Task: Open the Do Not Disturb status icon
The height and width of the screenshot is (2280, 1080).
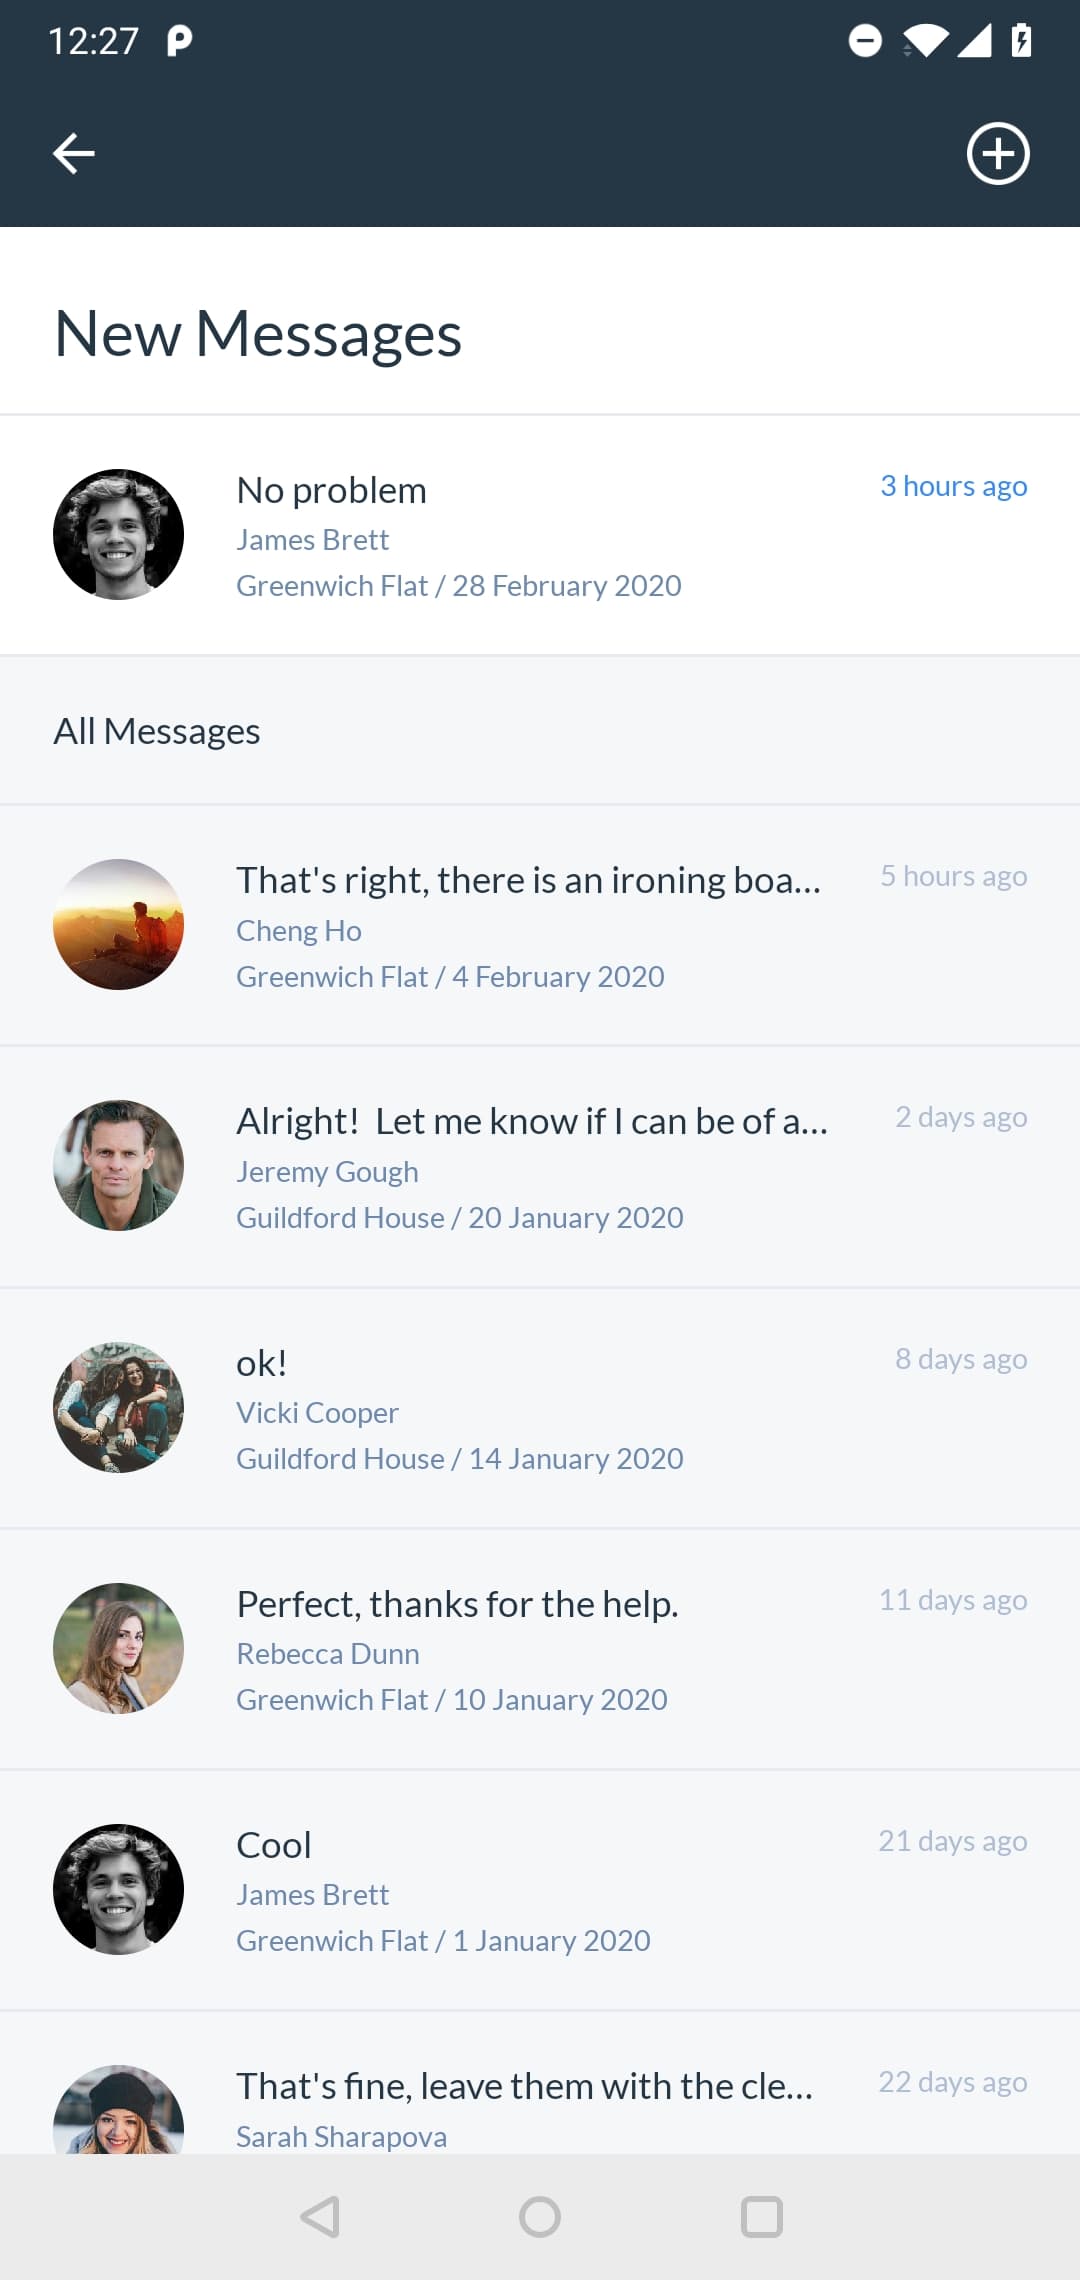Action: (865, 41)
